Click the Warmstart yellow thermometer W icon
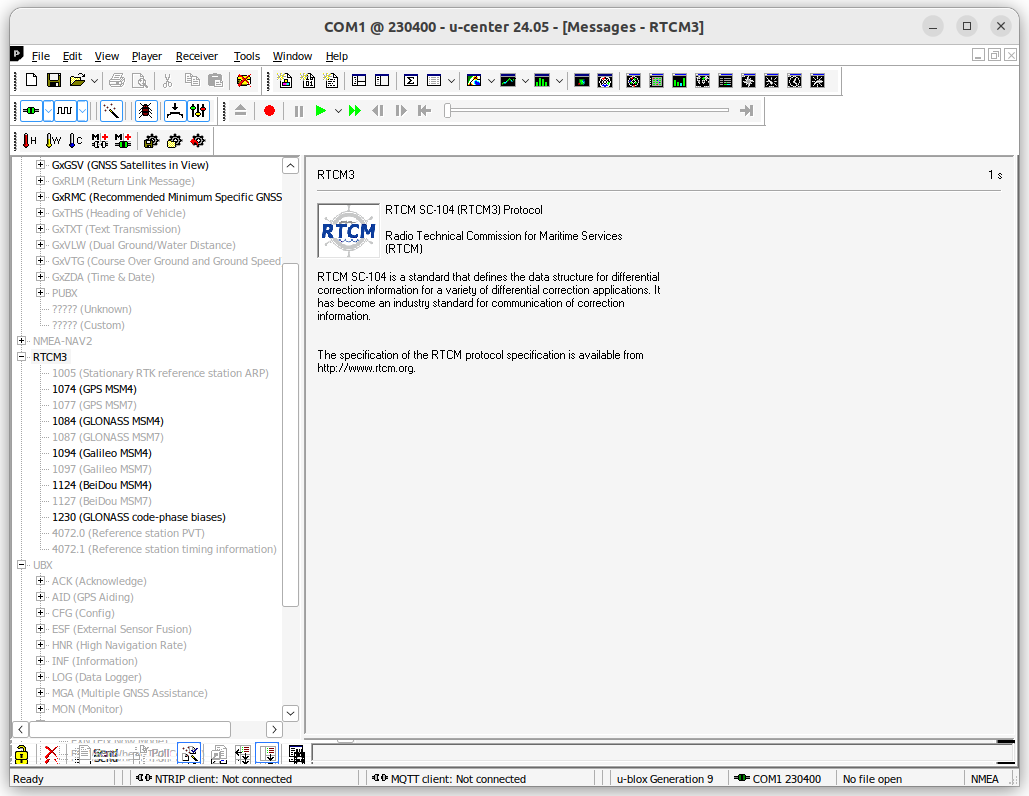The width and height of the screenshot is (1029, 796). click(53, 140)
